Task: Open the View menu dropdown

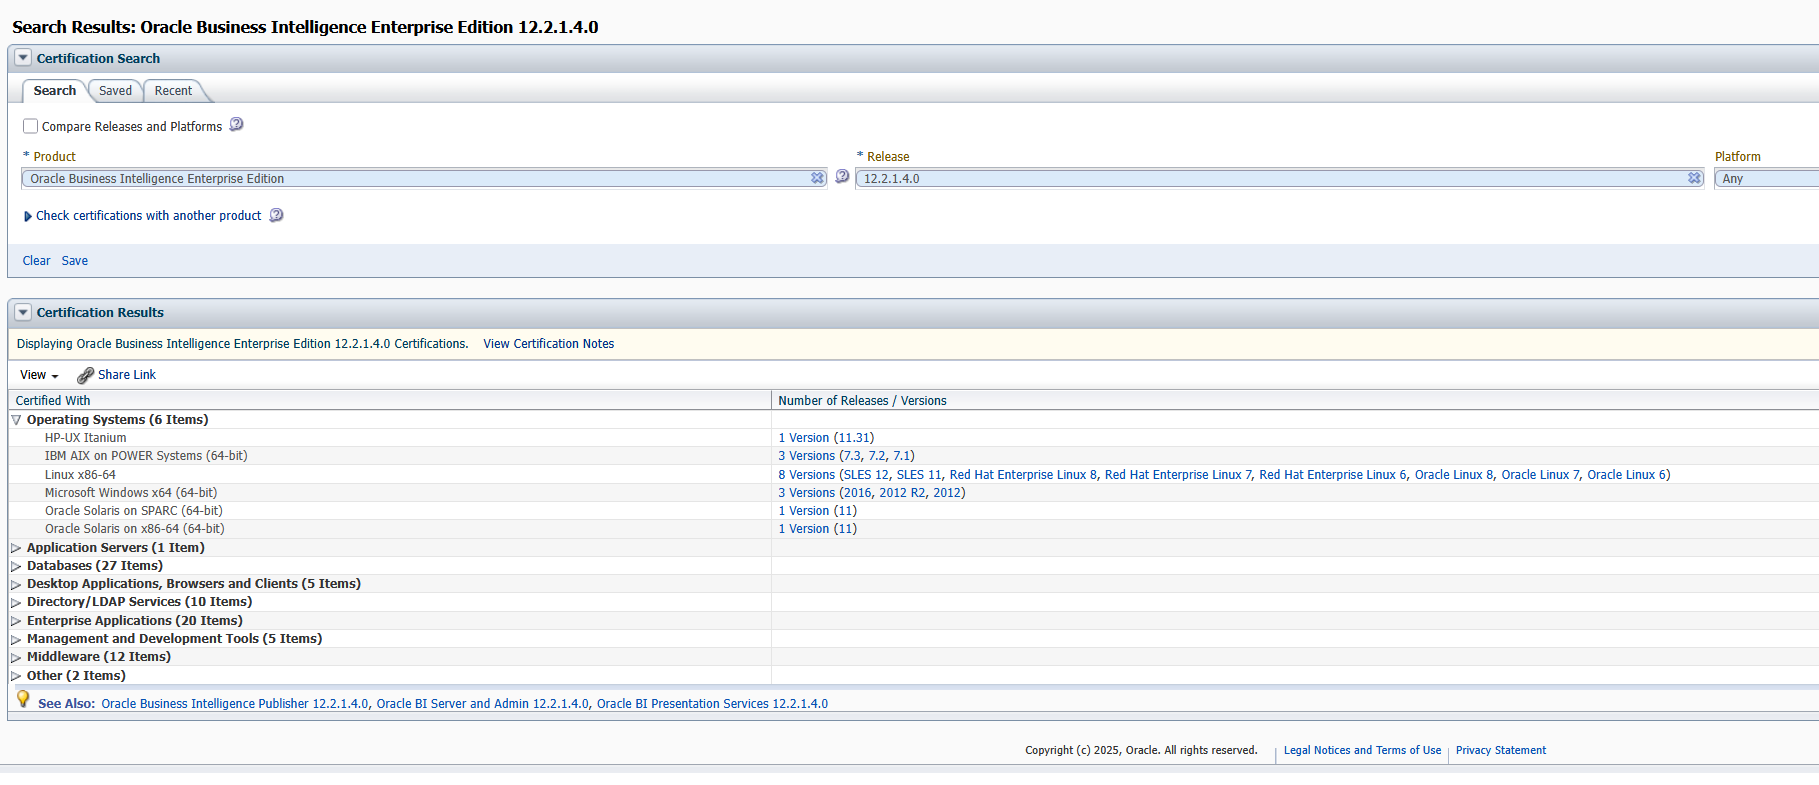Action: [39, 375]
